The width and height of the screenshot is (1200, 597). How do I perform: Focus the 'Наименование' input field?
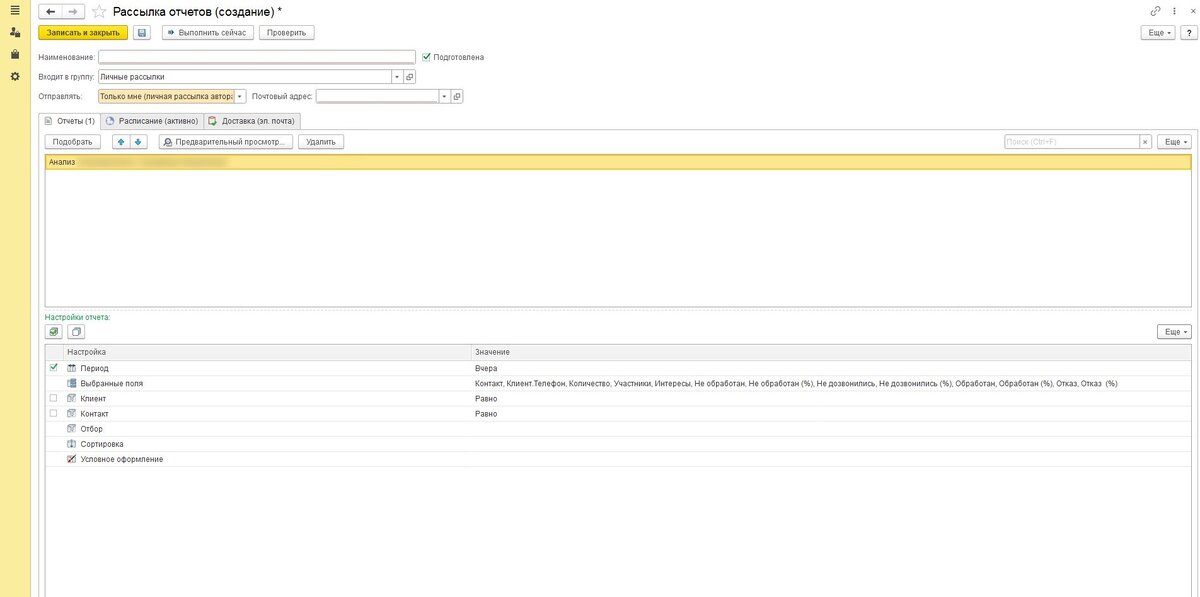(x=256, y=57)
